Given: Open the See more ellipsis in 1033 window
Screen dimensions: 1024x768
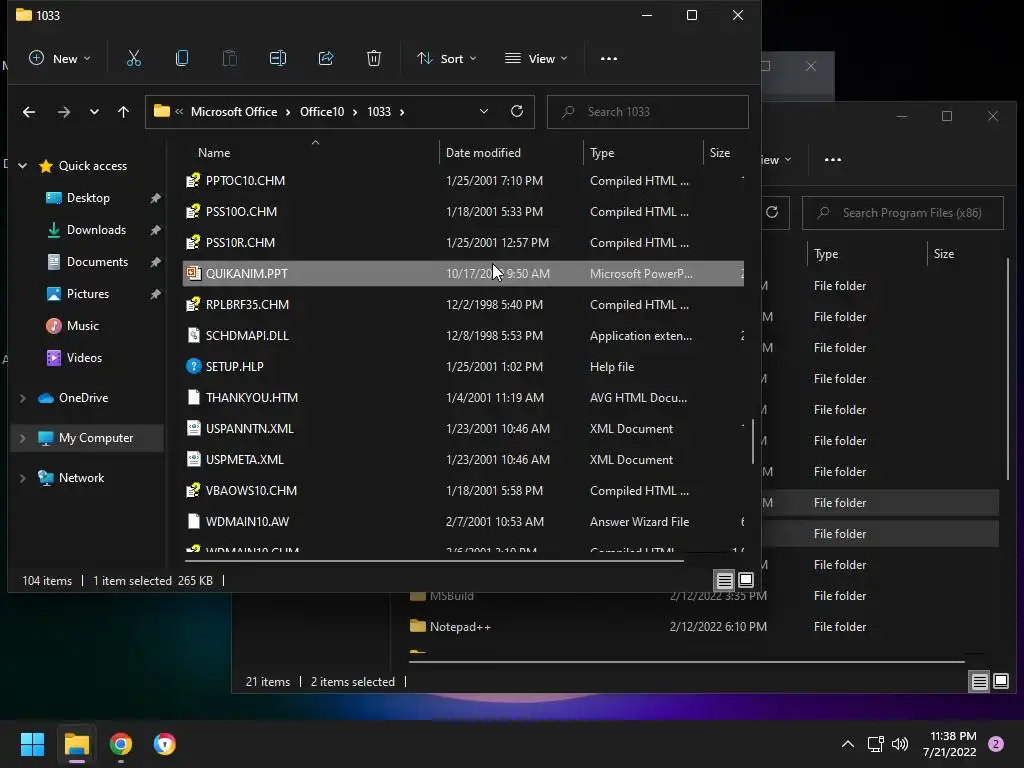Looking at the screenshot, I should (x=609, y=59).
